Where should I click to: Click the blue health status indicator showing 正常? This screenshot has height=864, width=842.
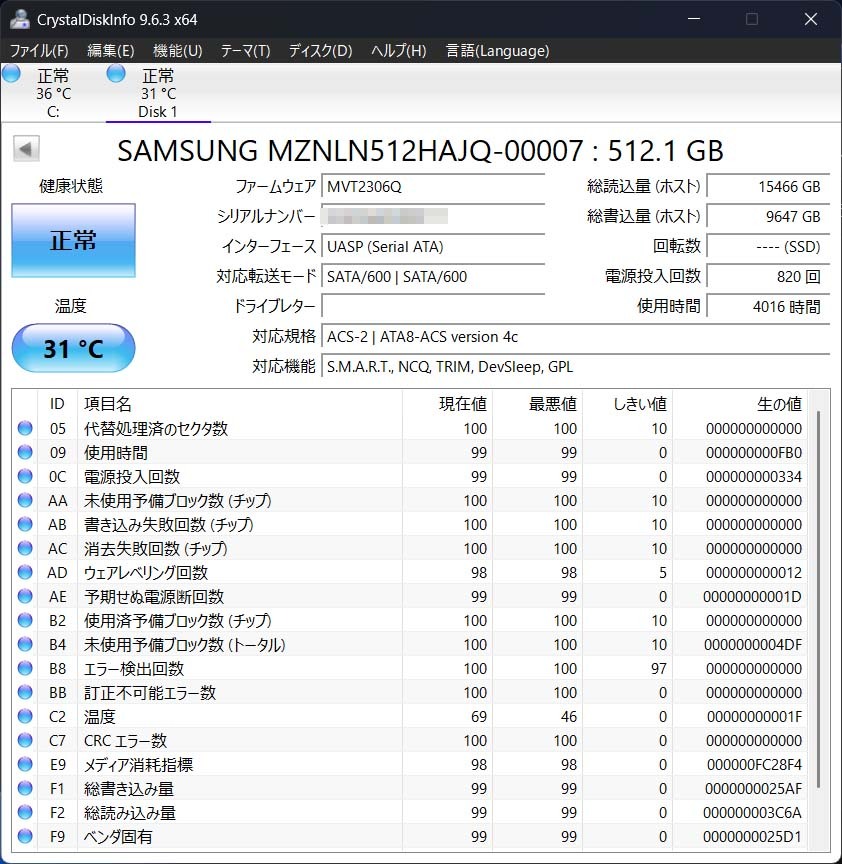[x=73, y=240]
